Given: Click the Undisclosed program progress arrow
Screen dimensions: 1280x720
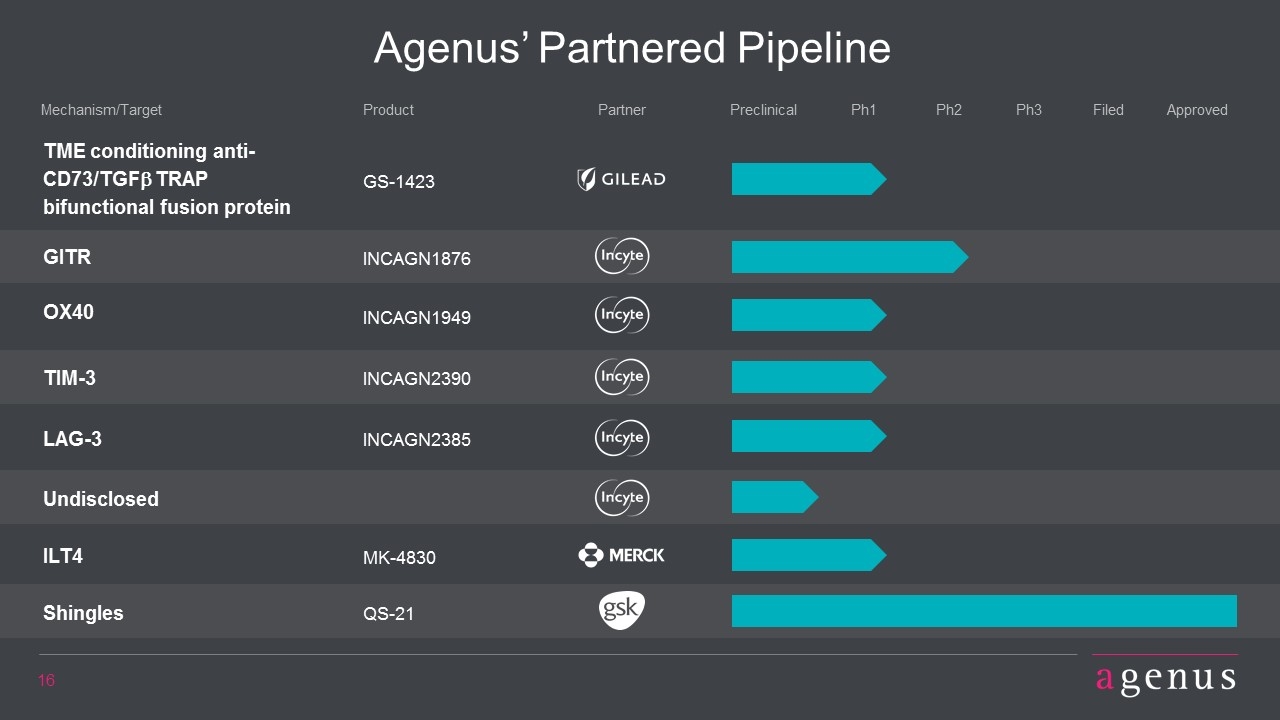Looking at the screenshot, I should pos(775,497).
